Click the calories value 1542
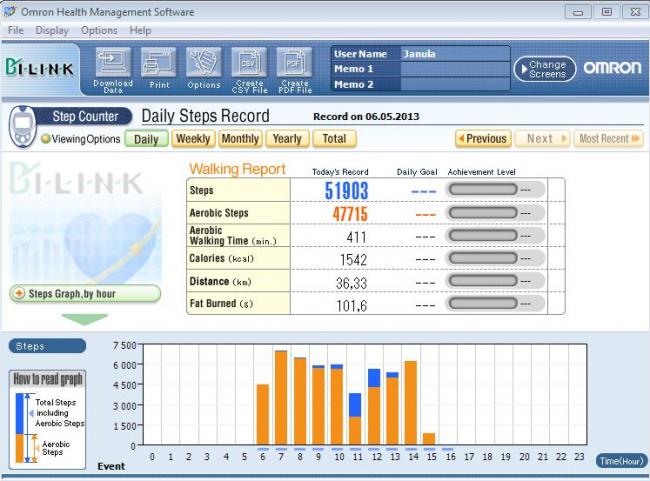 point(353,260)
